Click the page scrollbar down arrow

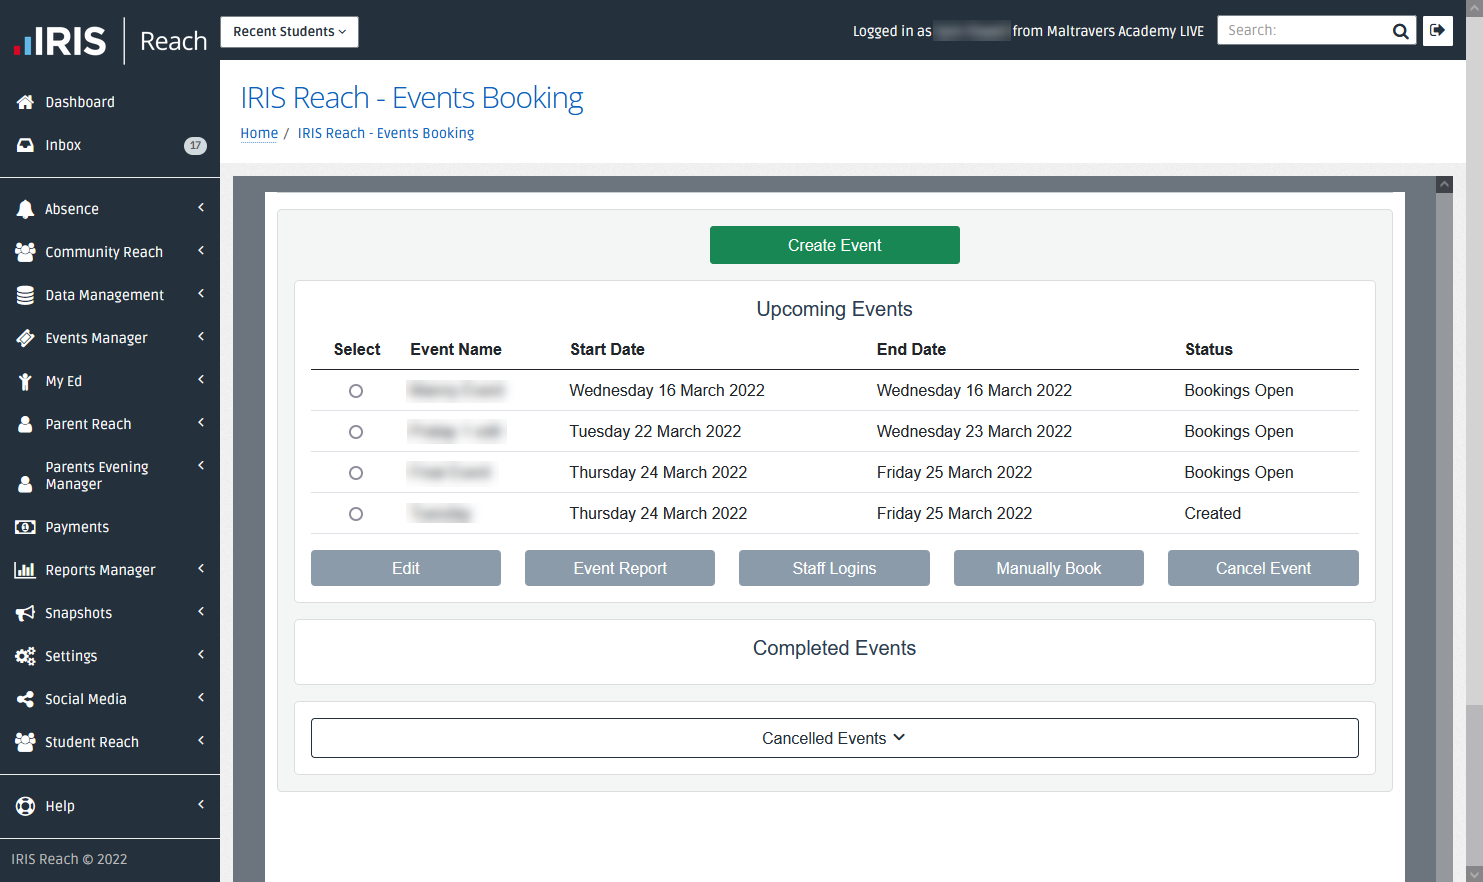[1474, 873]
